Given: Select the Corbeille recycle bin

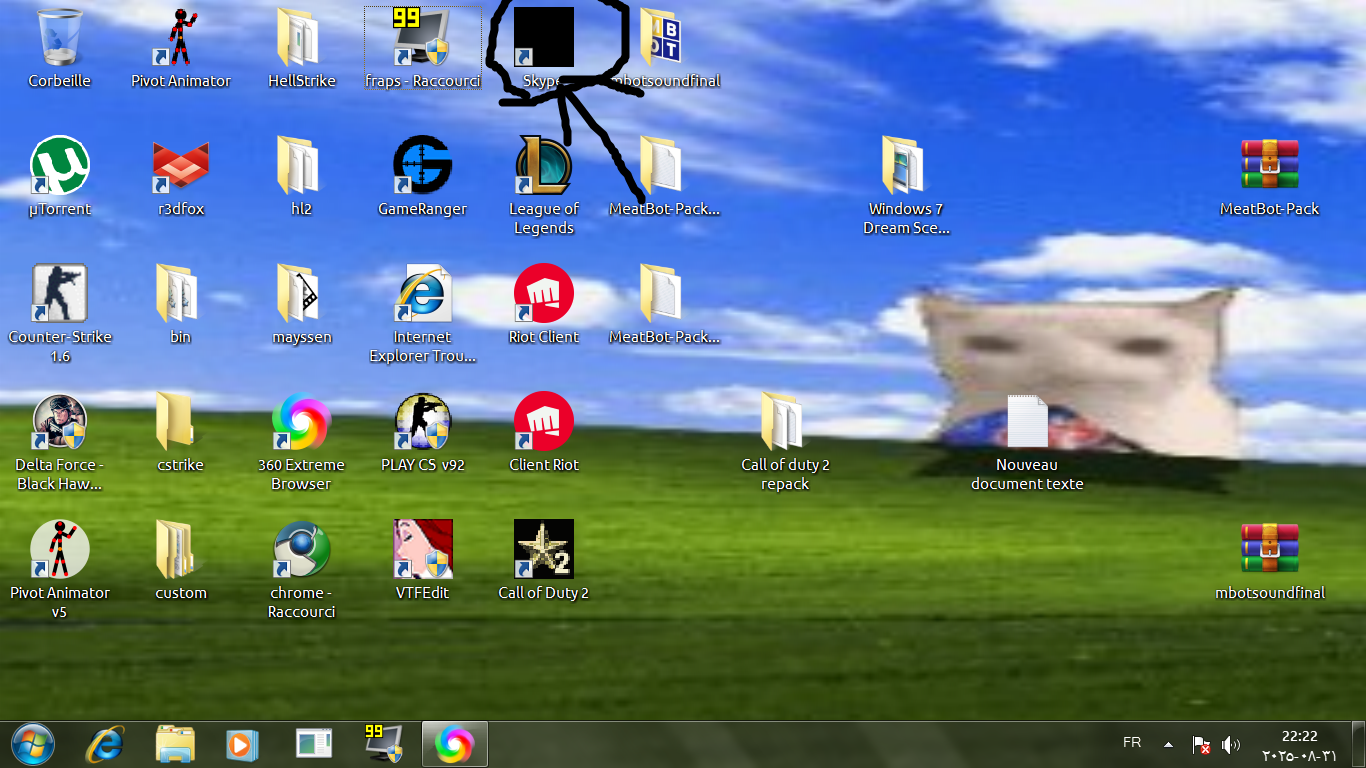Looking at the screenshot, I should pyautogui.click(x=60, y=38).
